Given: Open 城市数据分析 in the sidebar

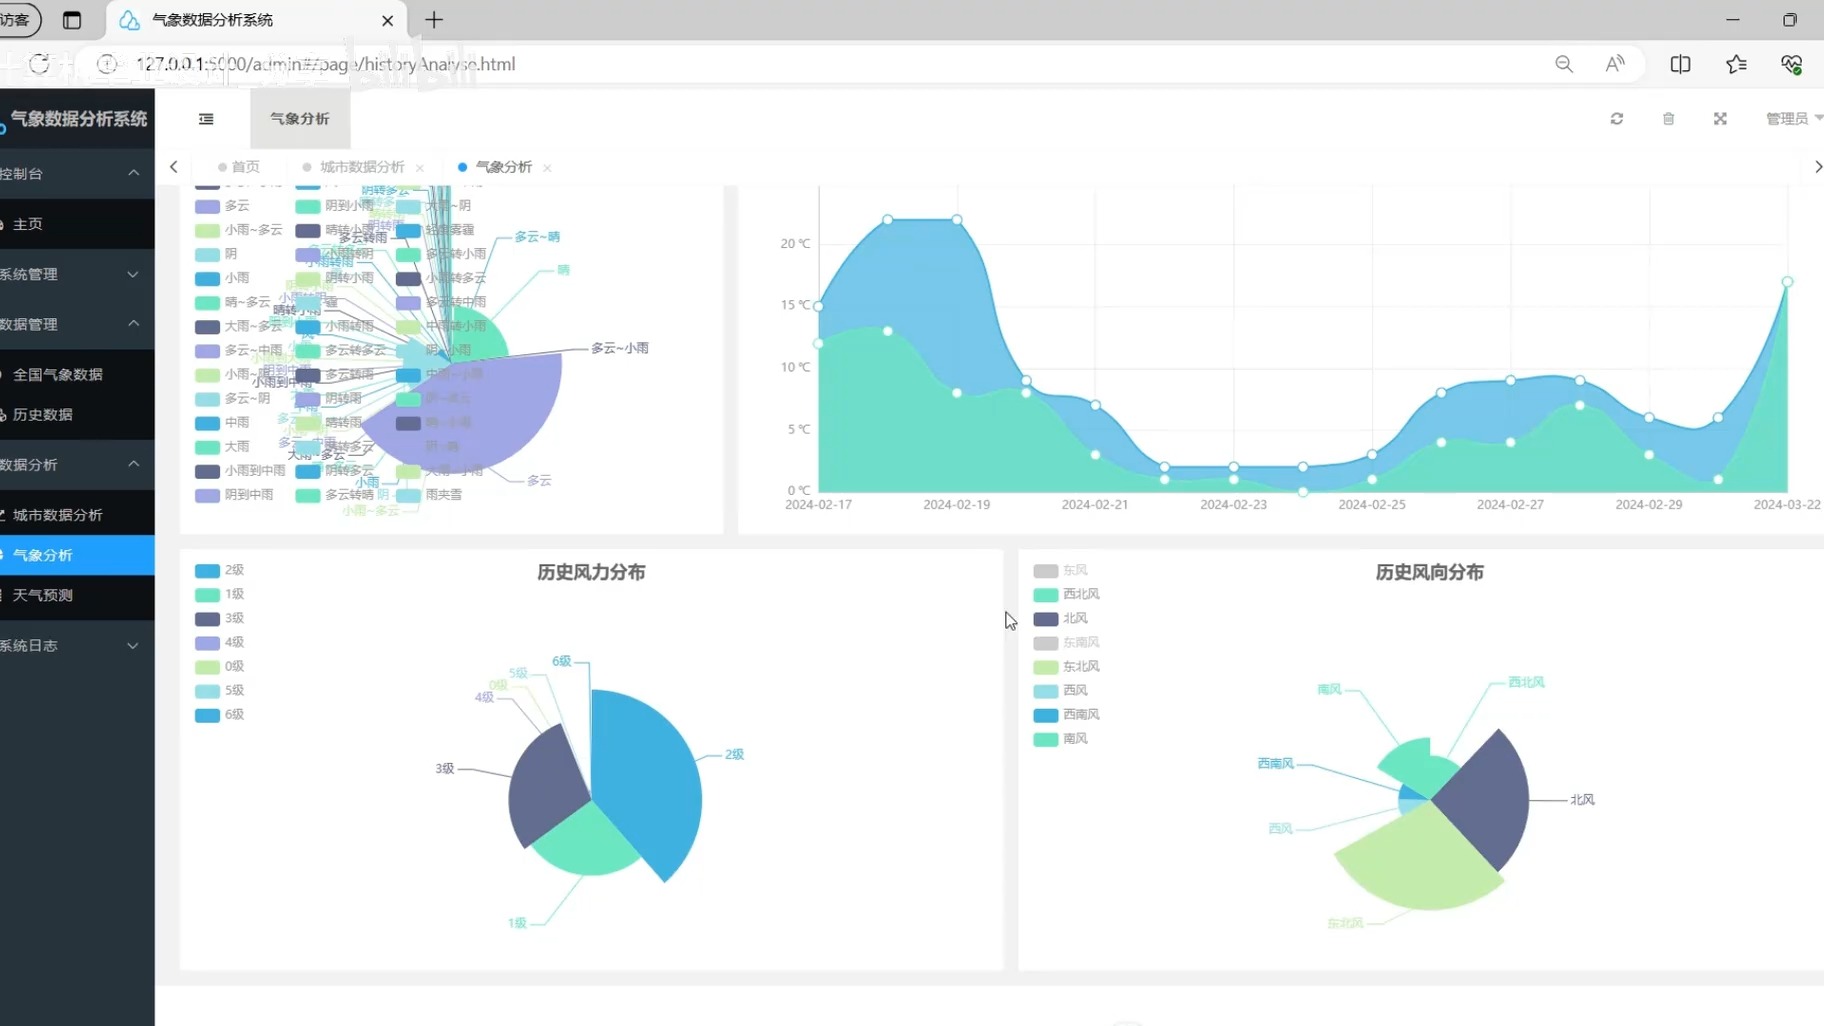Looking at the screenshot, I should point(77,515).
